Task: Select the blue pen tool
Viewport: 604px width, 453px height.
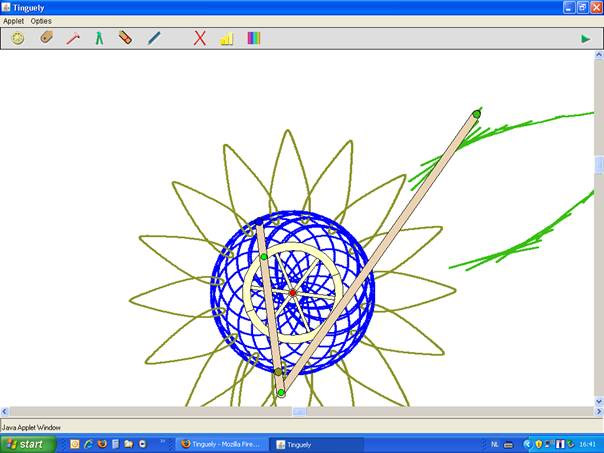Action: (154, 38)
